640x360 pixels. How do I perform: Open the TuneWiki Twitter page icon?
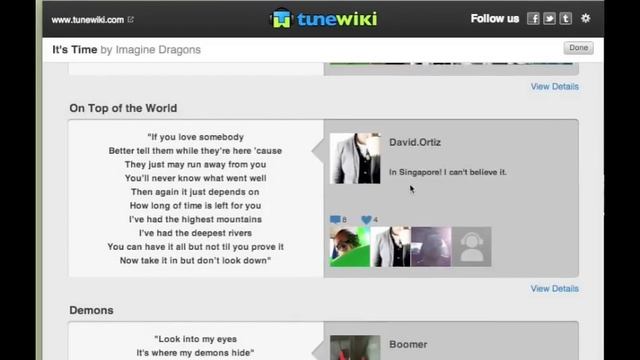[549, 19]
